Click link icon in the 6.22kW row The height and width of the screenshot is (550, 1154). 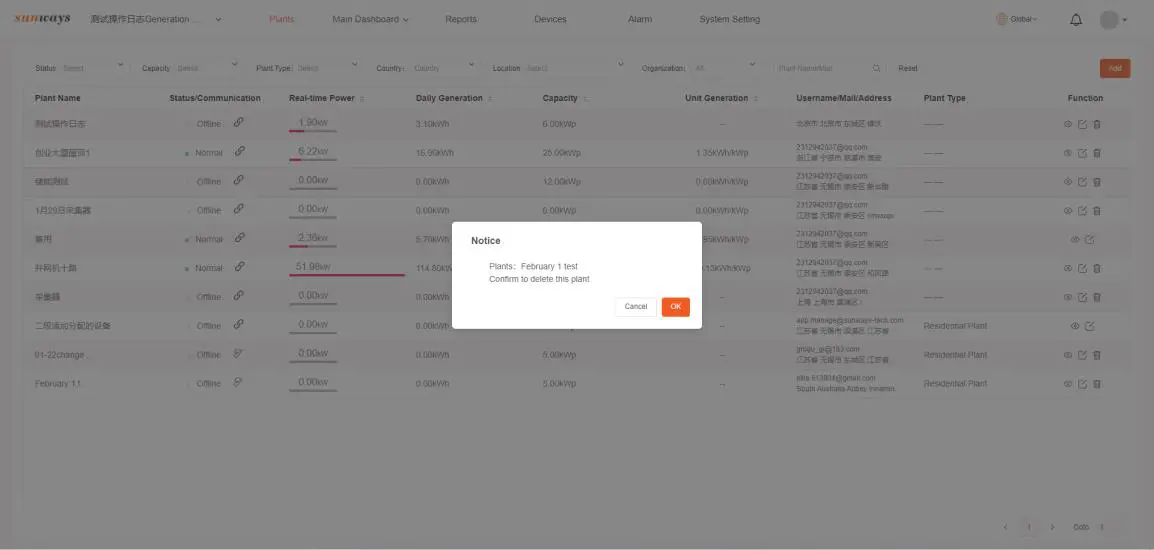point(238,151)
